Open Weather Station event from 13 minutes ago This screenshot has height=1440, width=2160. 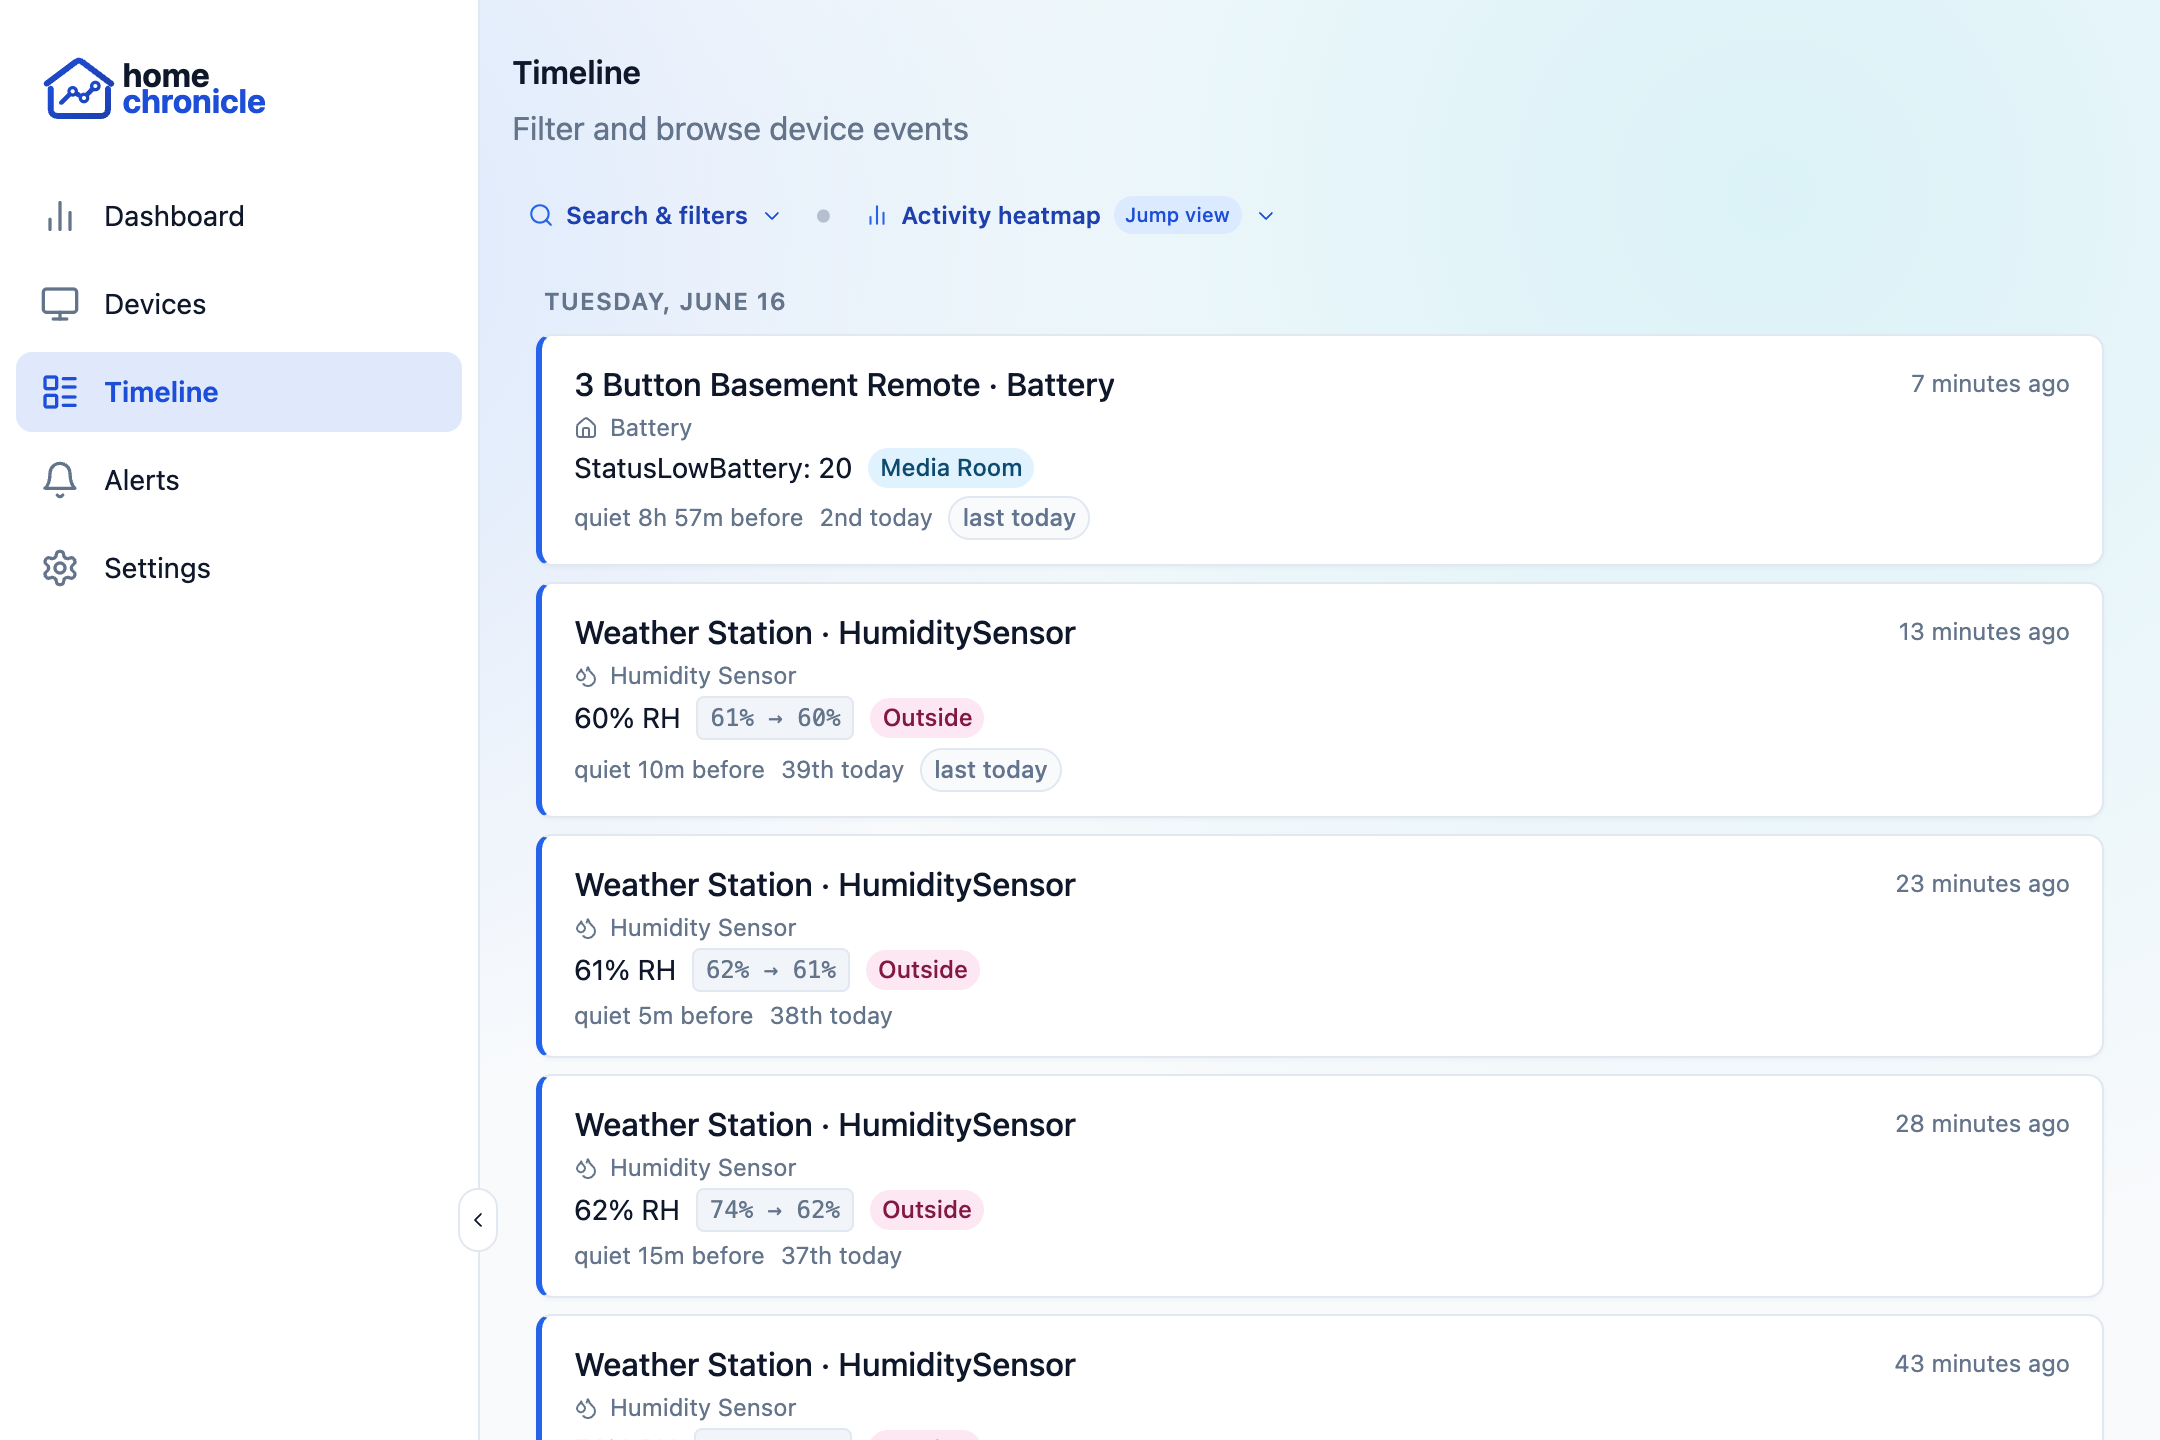pyautogui.click(x=1319, y=700)
